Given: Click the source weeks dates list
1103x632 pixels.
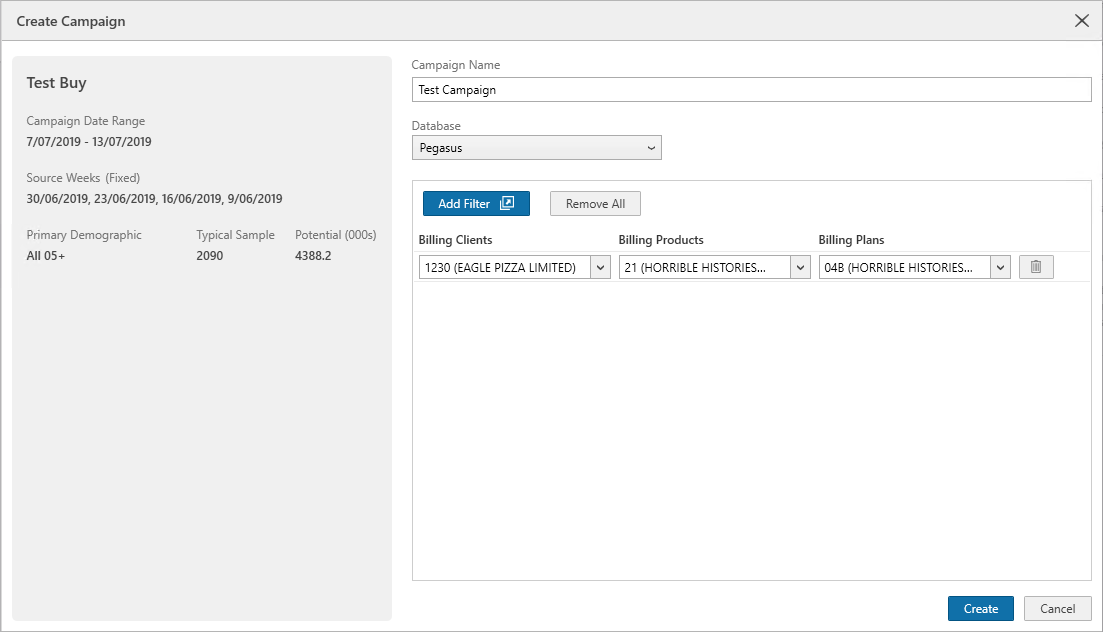Looking at the screenshot, I should pos(154,198).
